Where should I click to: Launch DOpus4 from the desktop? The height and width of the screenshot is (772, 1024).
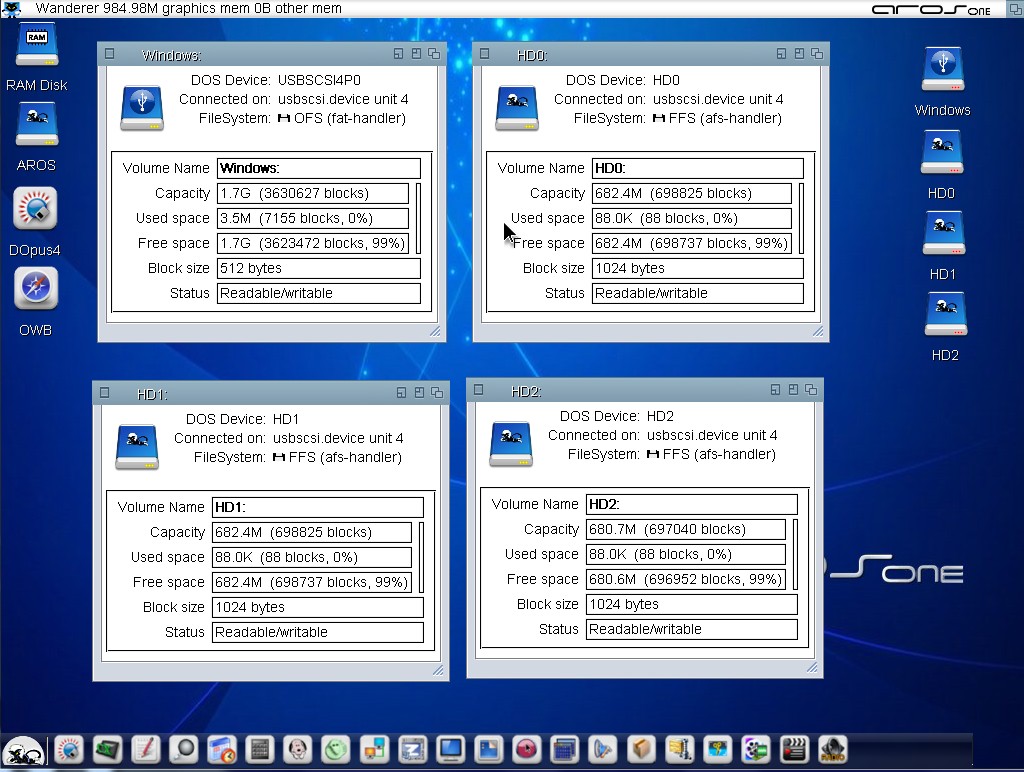(35, 209)
